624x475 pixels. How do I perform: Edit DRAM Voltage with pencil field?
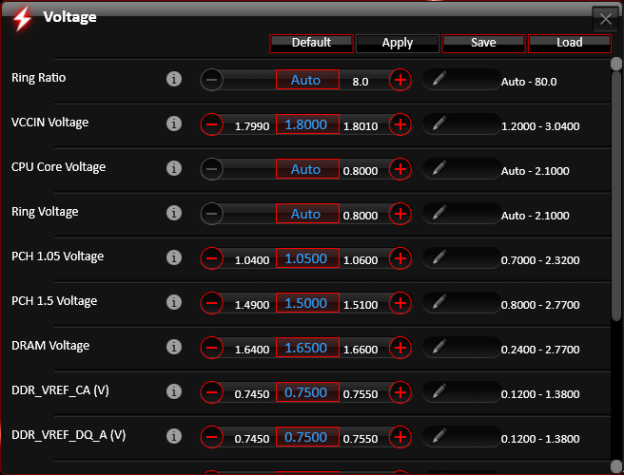pos(461,347)
